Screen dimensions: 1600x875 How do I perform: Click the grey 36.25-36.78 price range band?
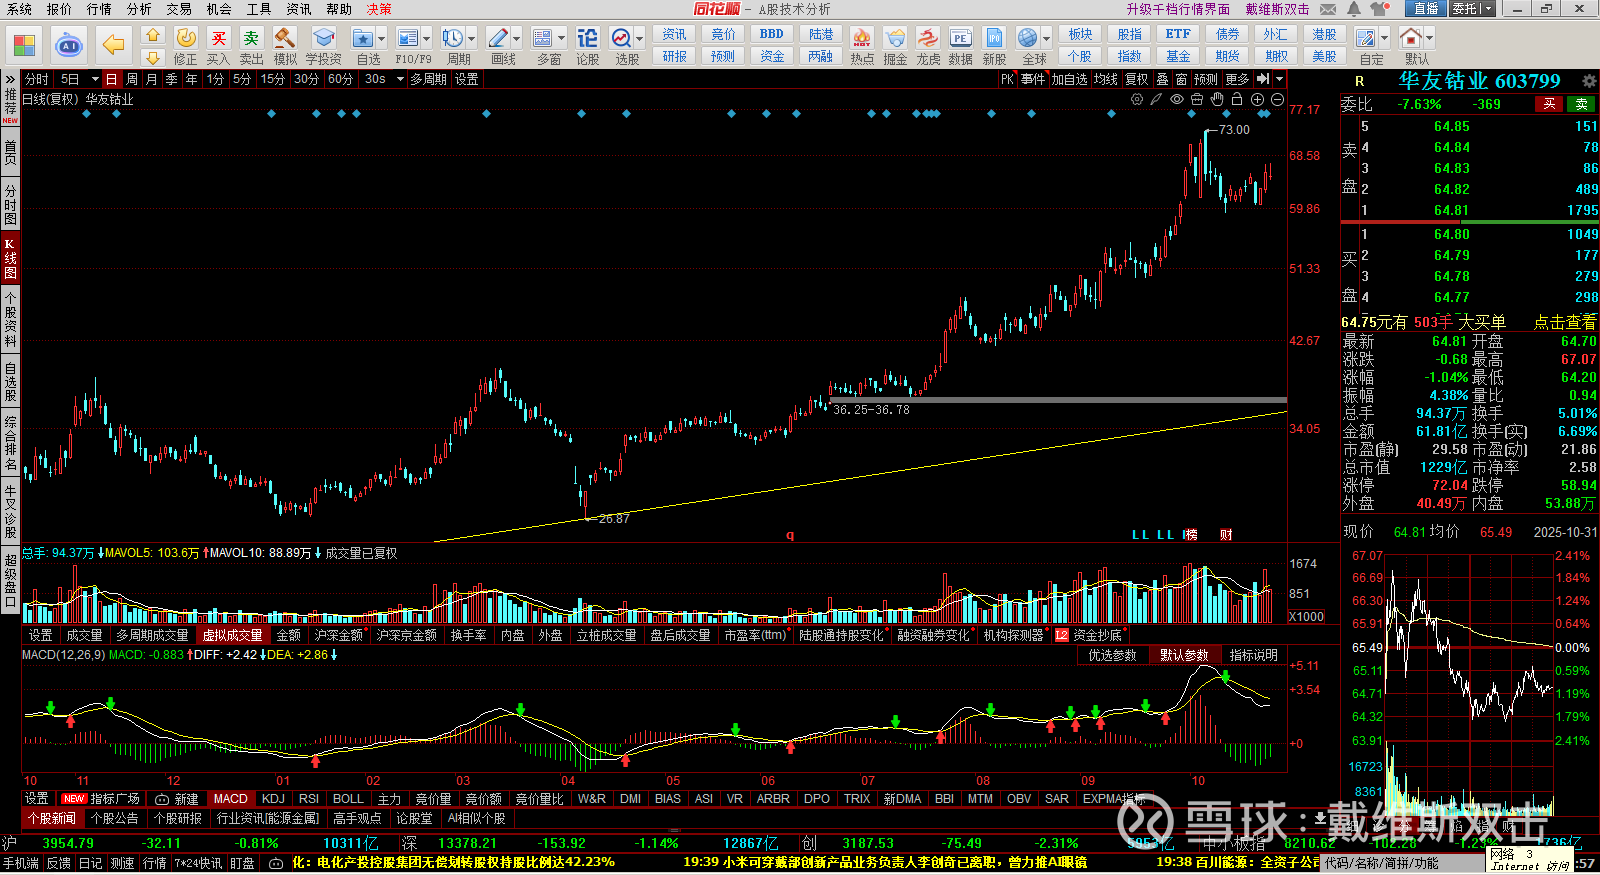pos(1058,400)
